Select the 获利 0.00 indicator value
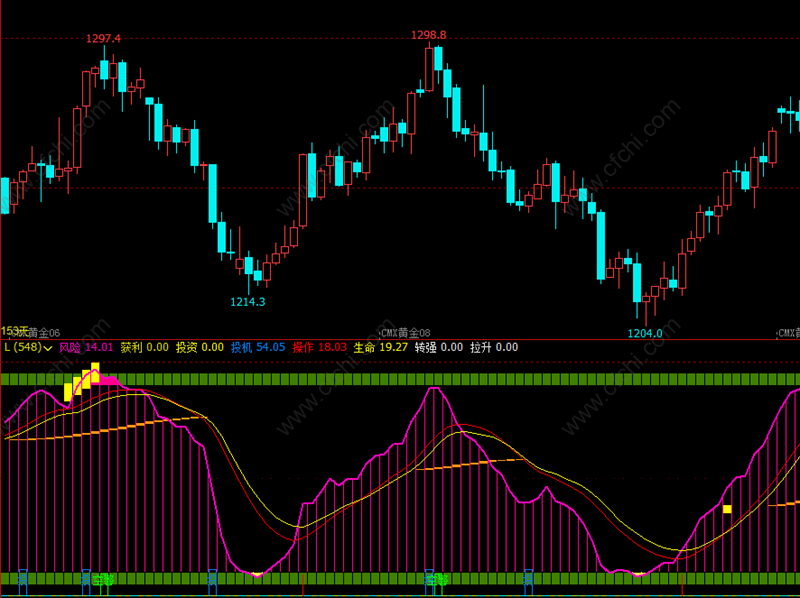This screenshot has height=598, width=800. click(x=144, y=347)
